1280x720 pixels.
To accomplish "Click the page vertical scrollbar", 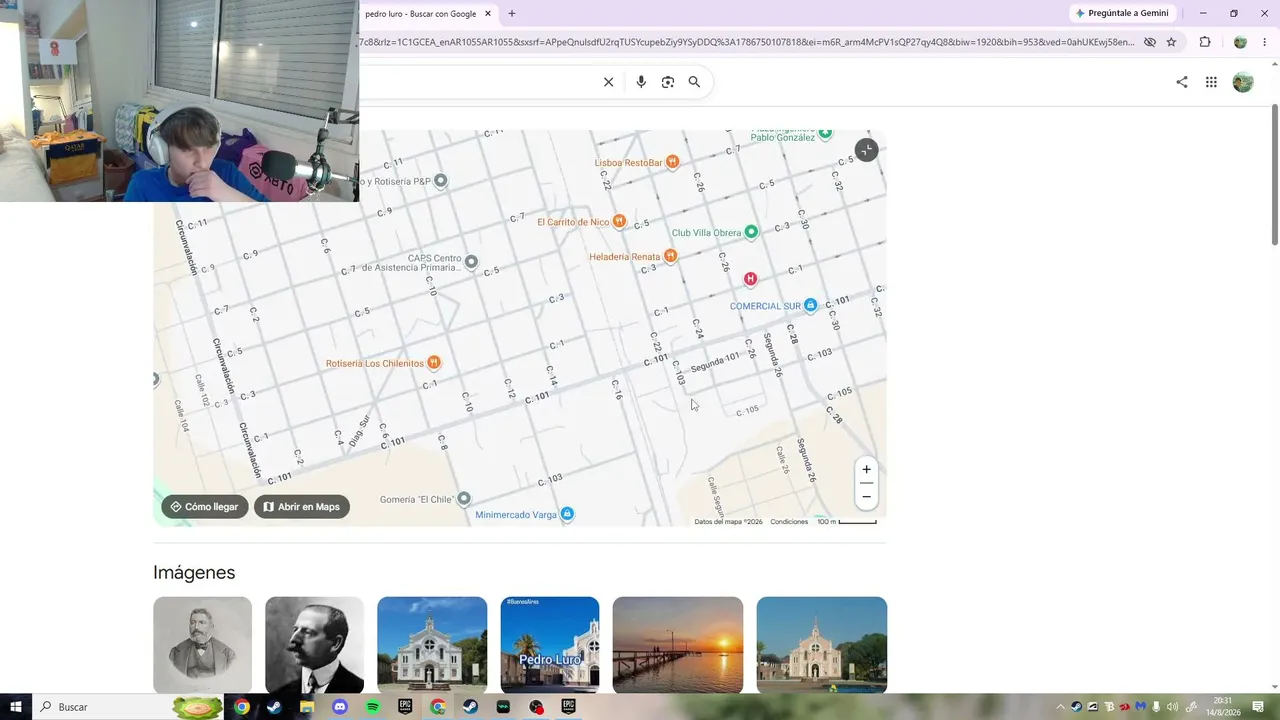I will pos(1274,175).
